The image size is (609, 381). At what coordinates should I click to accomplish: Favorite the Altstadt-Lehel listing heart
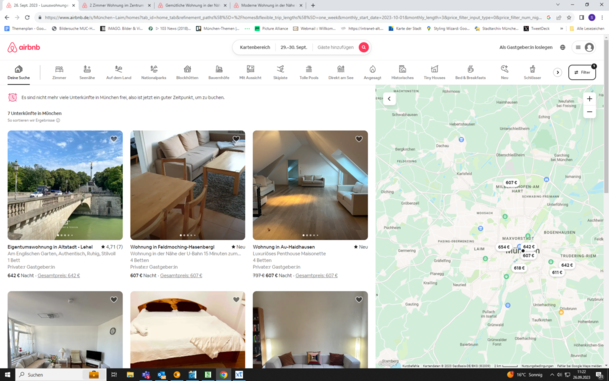pos(114,139)
